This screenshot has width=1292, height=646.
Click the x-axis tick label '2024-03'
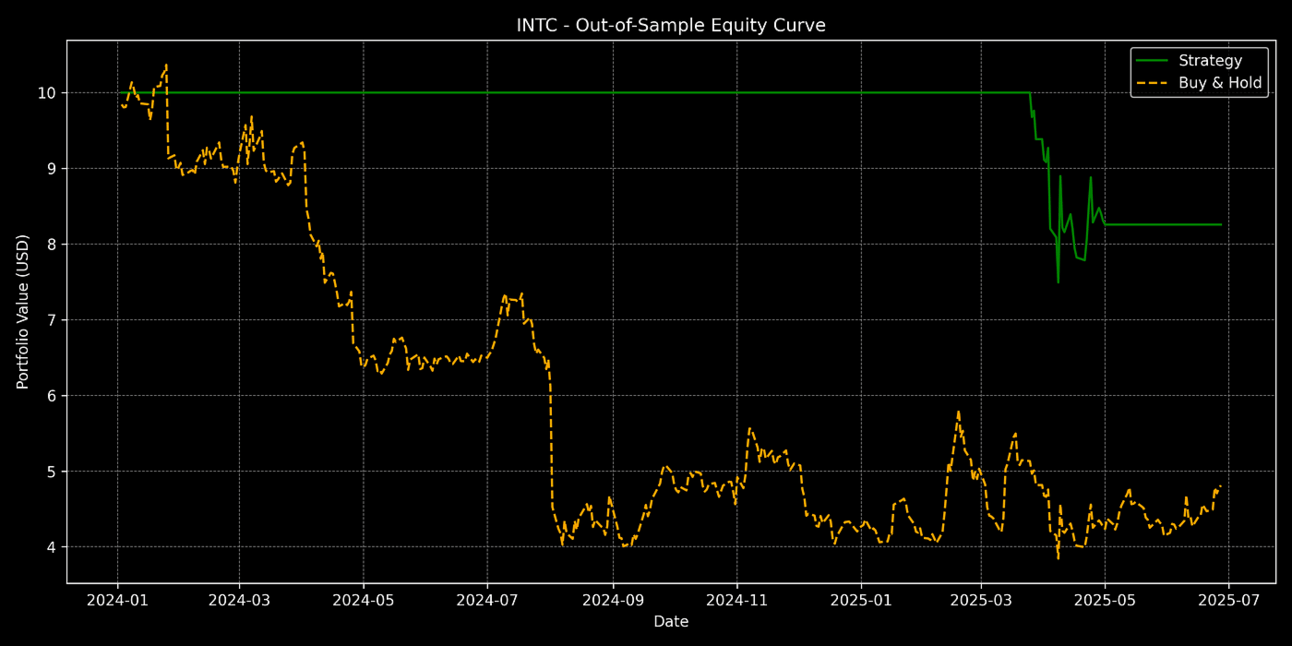[239, 600]
